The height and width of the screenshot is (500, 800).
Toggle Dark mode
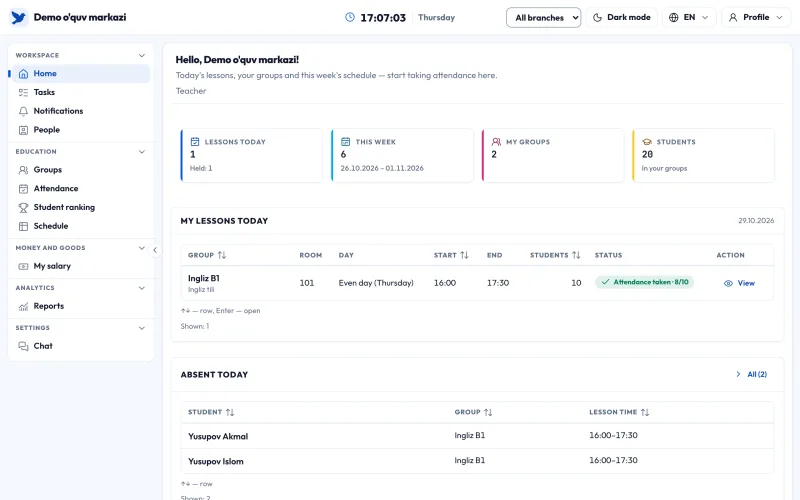[621, 17]
